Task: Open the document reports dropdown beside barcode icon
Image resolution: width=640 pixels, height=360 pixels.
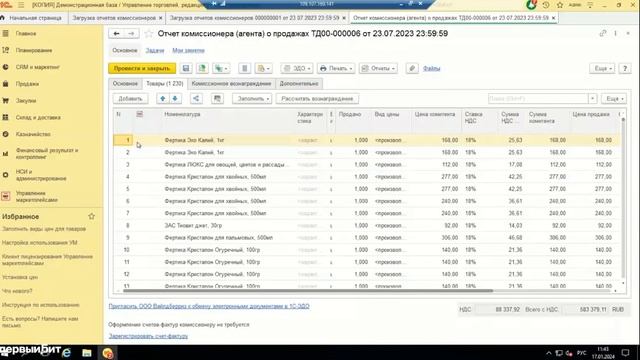Action: (264, 68)
